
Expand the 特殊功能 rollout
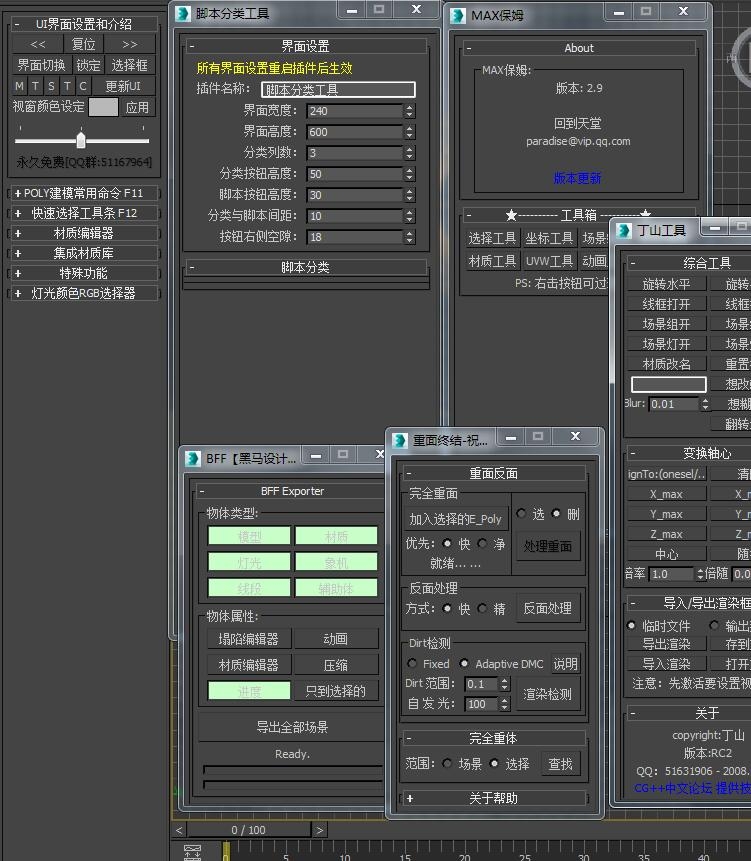point(83,273)
